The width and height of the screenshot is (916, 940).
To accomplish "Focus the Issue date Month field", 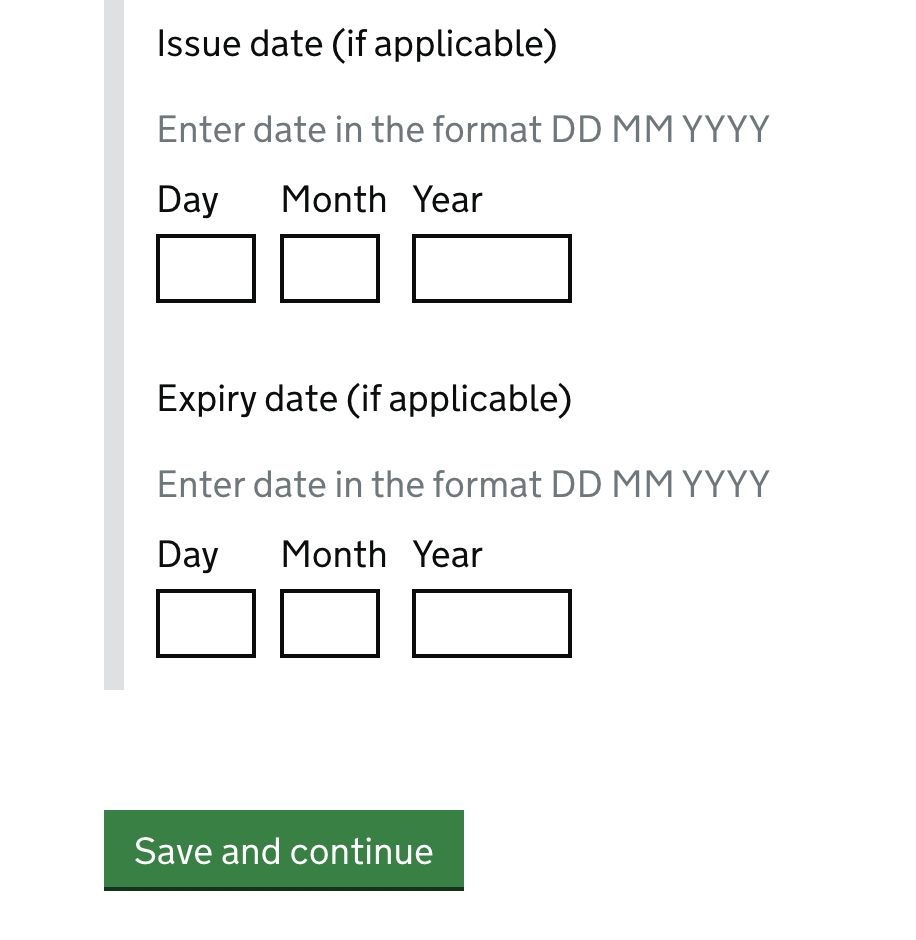I will (330, 269).
